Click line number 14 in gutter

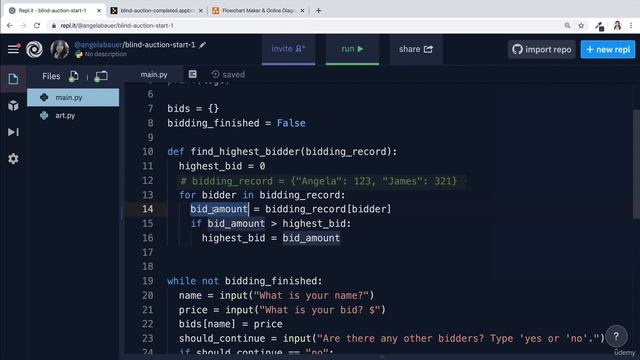[148, 209]
